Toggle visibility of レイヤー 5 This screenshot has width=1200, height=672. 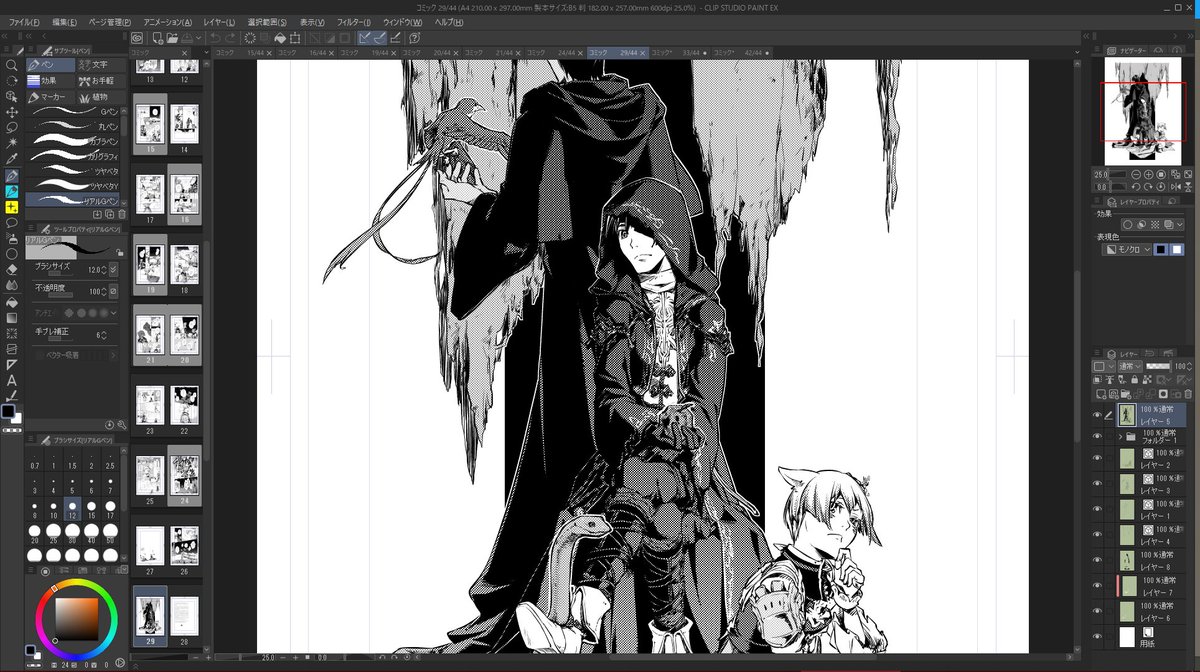coord(1097,415)
